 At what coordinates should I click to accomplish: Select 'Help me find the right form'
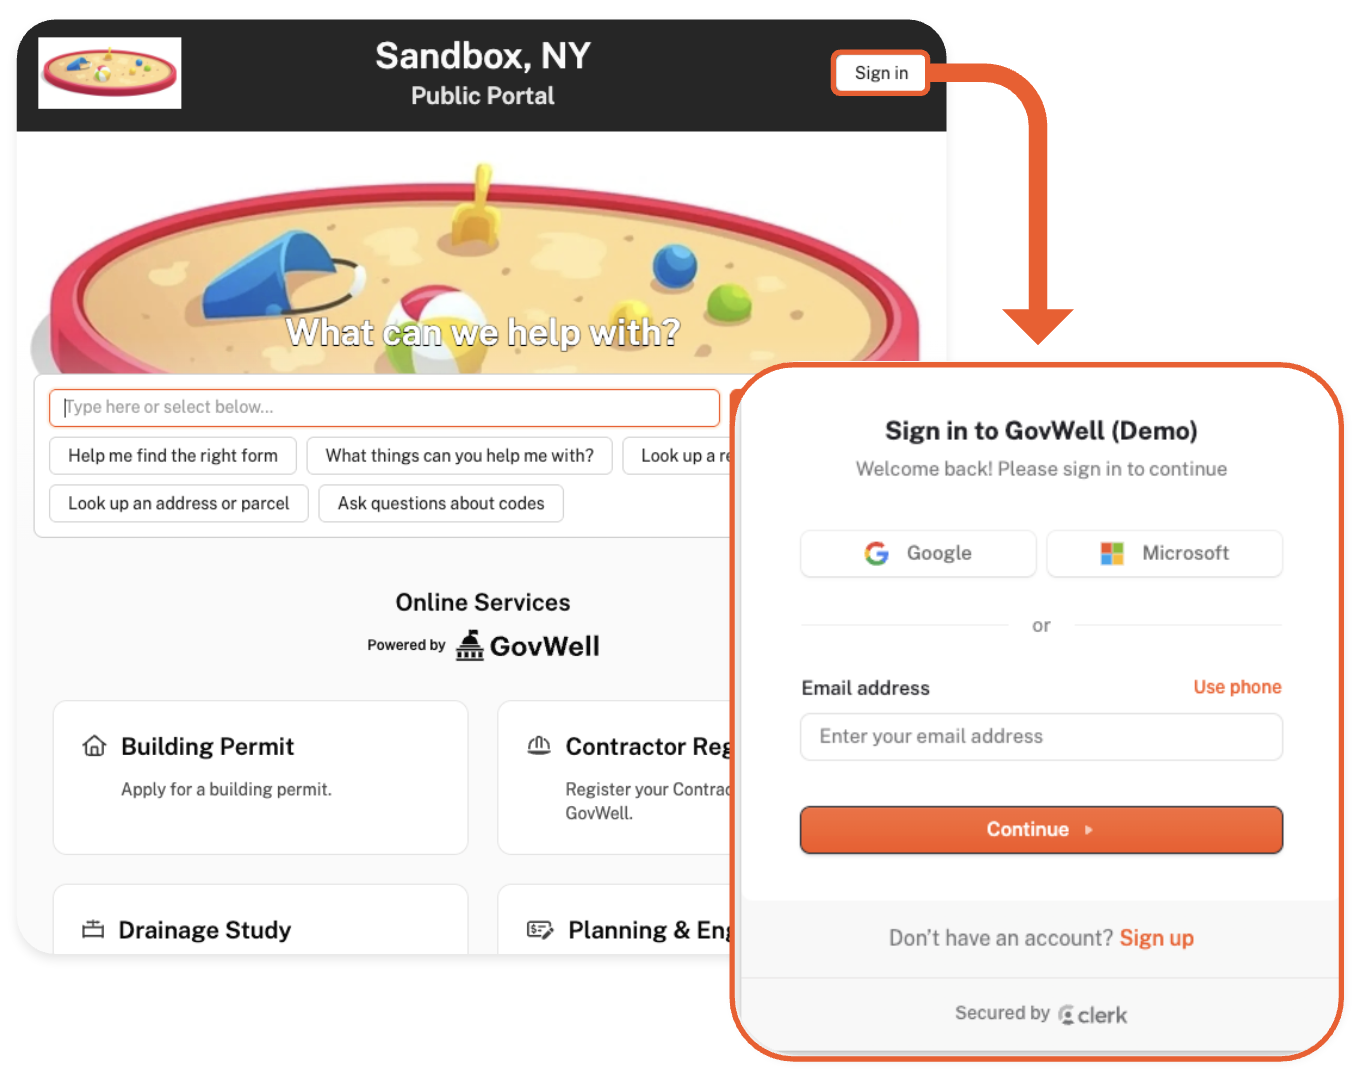pos(173,456)
